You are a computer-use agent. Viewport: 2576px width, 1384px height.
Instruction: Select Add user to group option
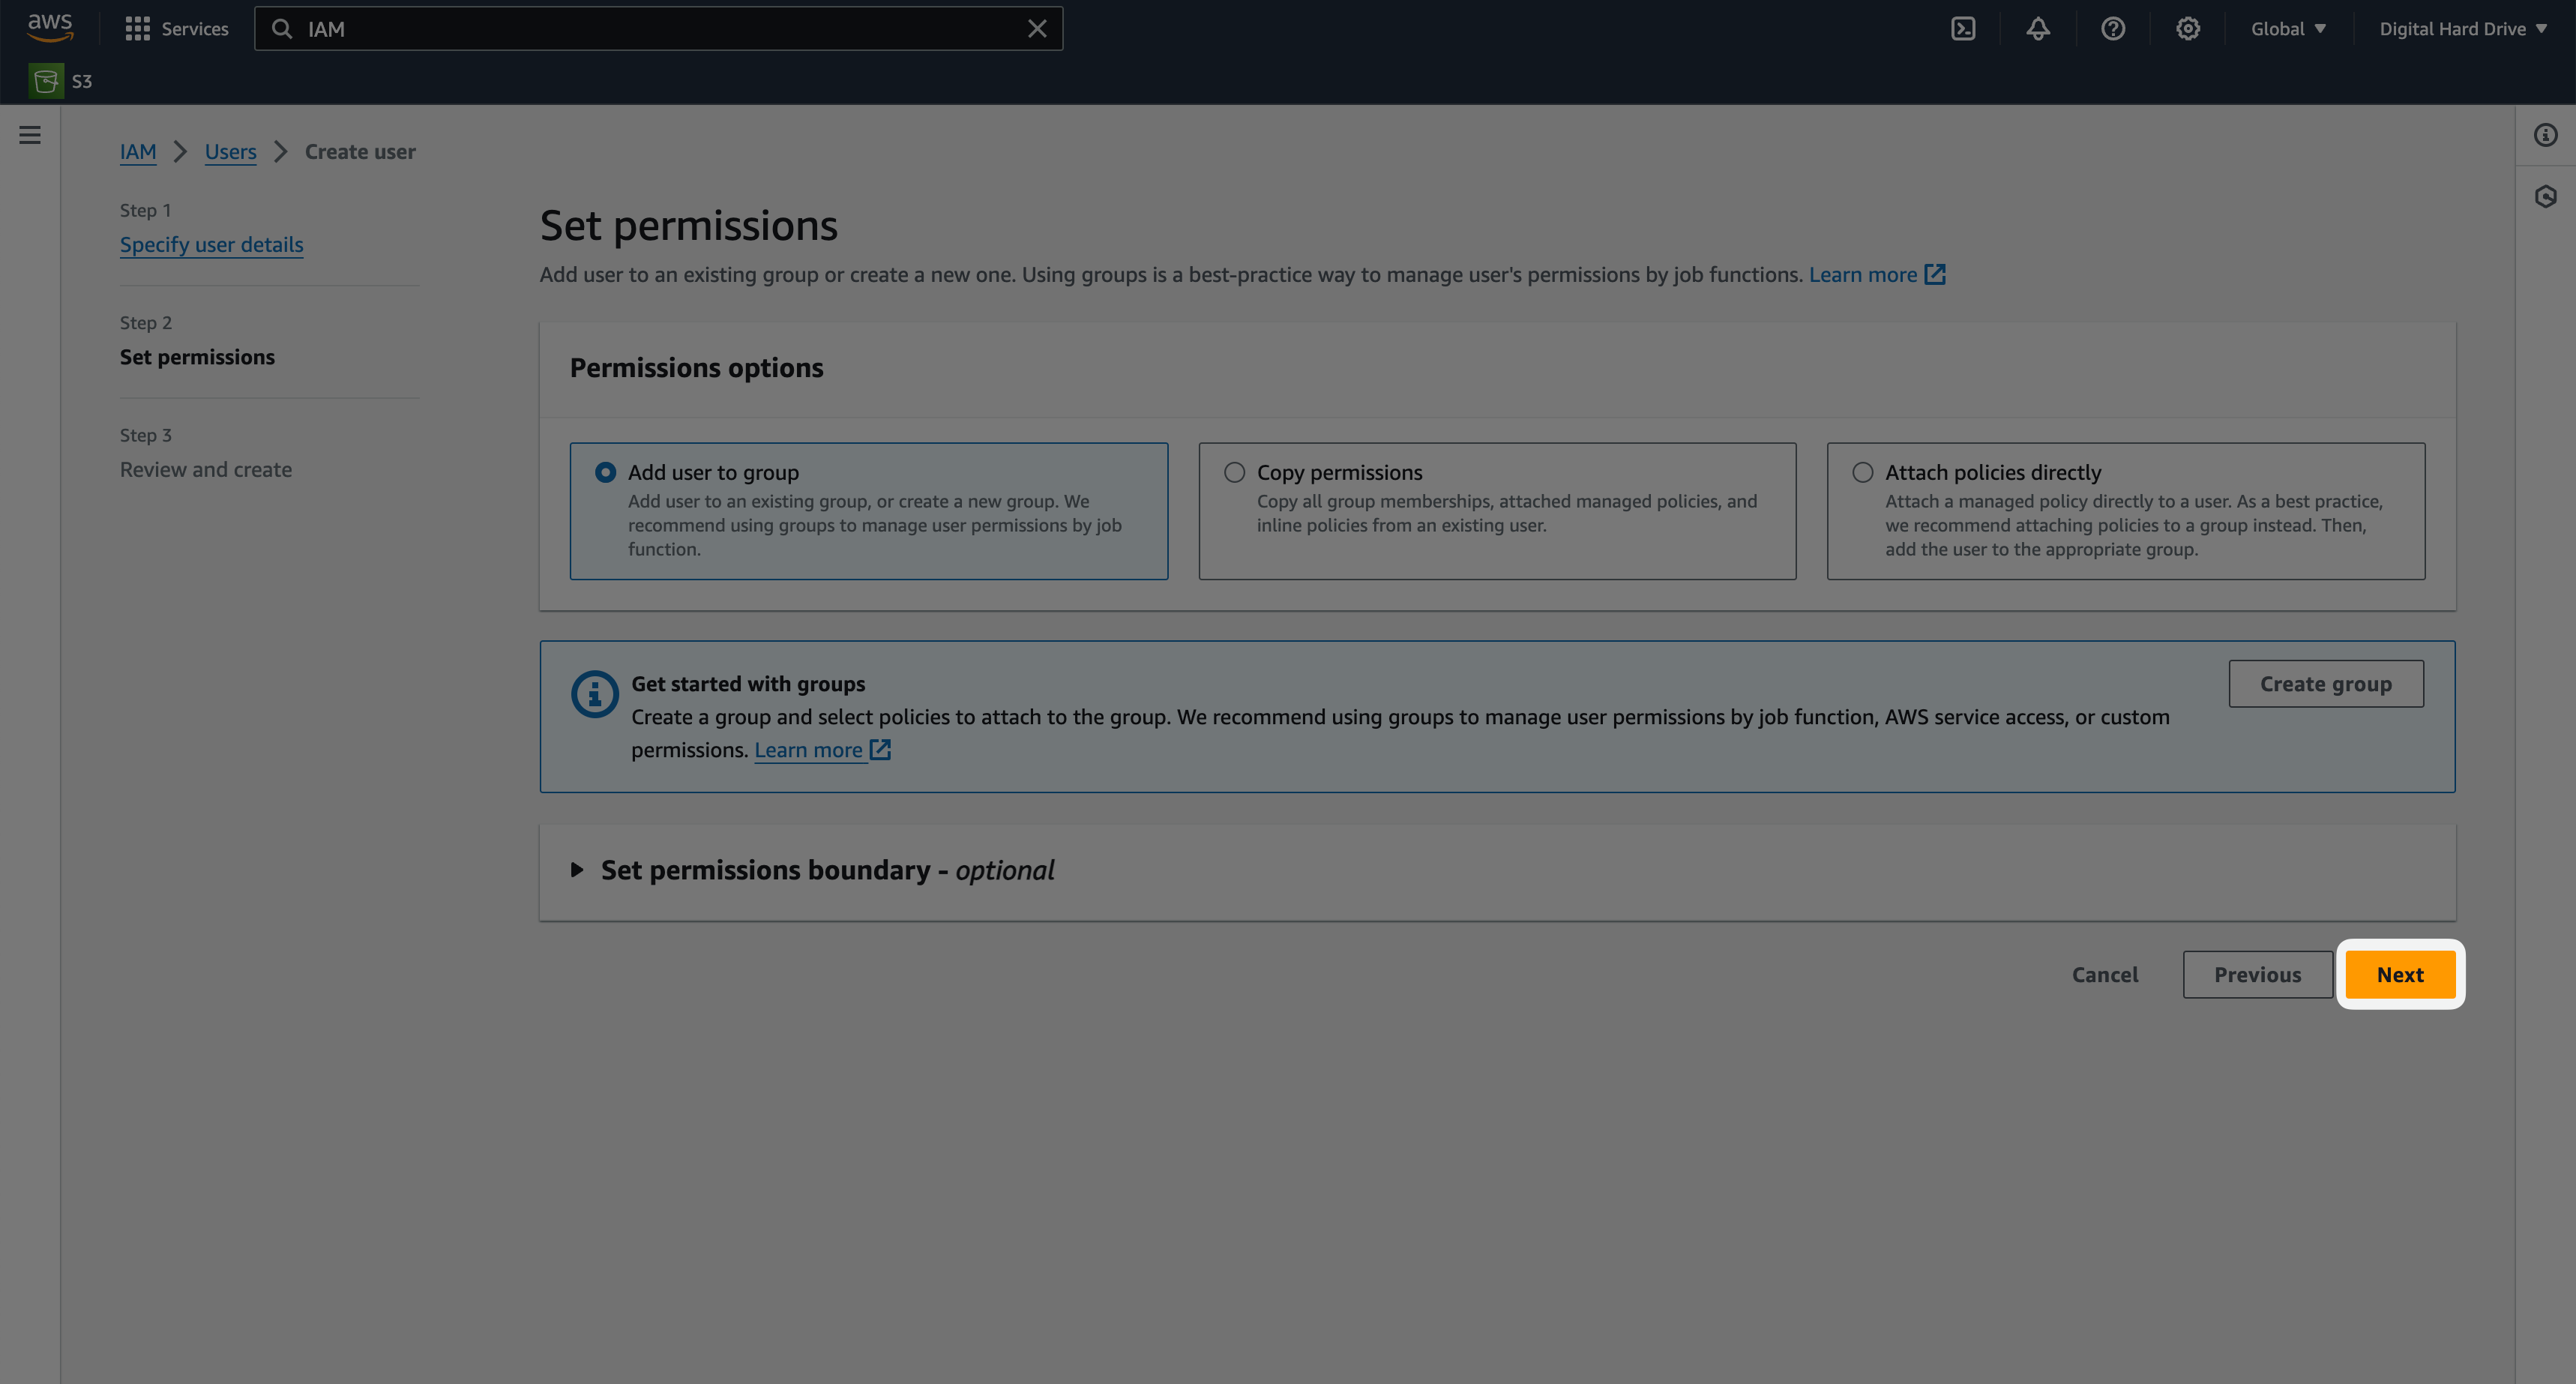pyautogui.click(x=606, y=472)
